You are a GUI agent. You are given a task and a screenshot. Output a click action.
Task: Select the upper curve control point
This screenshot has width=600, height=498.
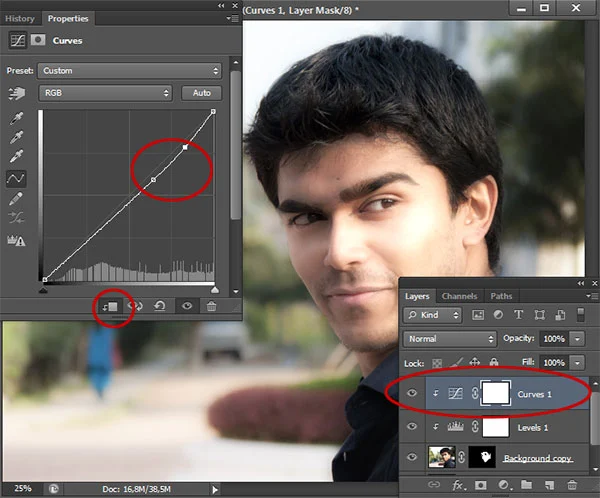point(185,147)
